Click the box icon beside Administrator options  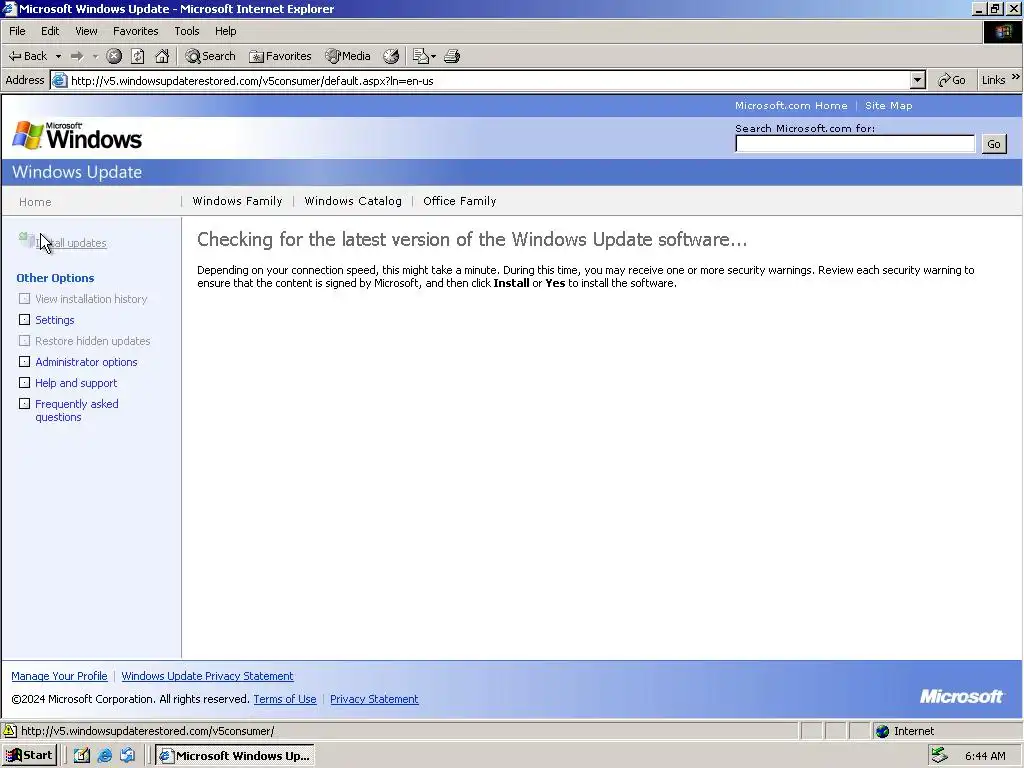(x=24, y=361)
